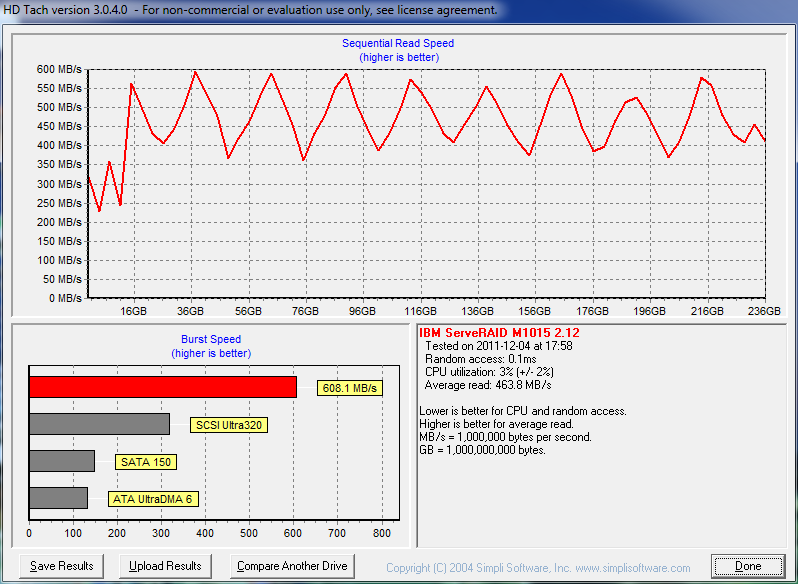Close the dialog with Done
Screen dimensions: 798x584
pyautogui.click(x=747, y=566)
